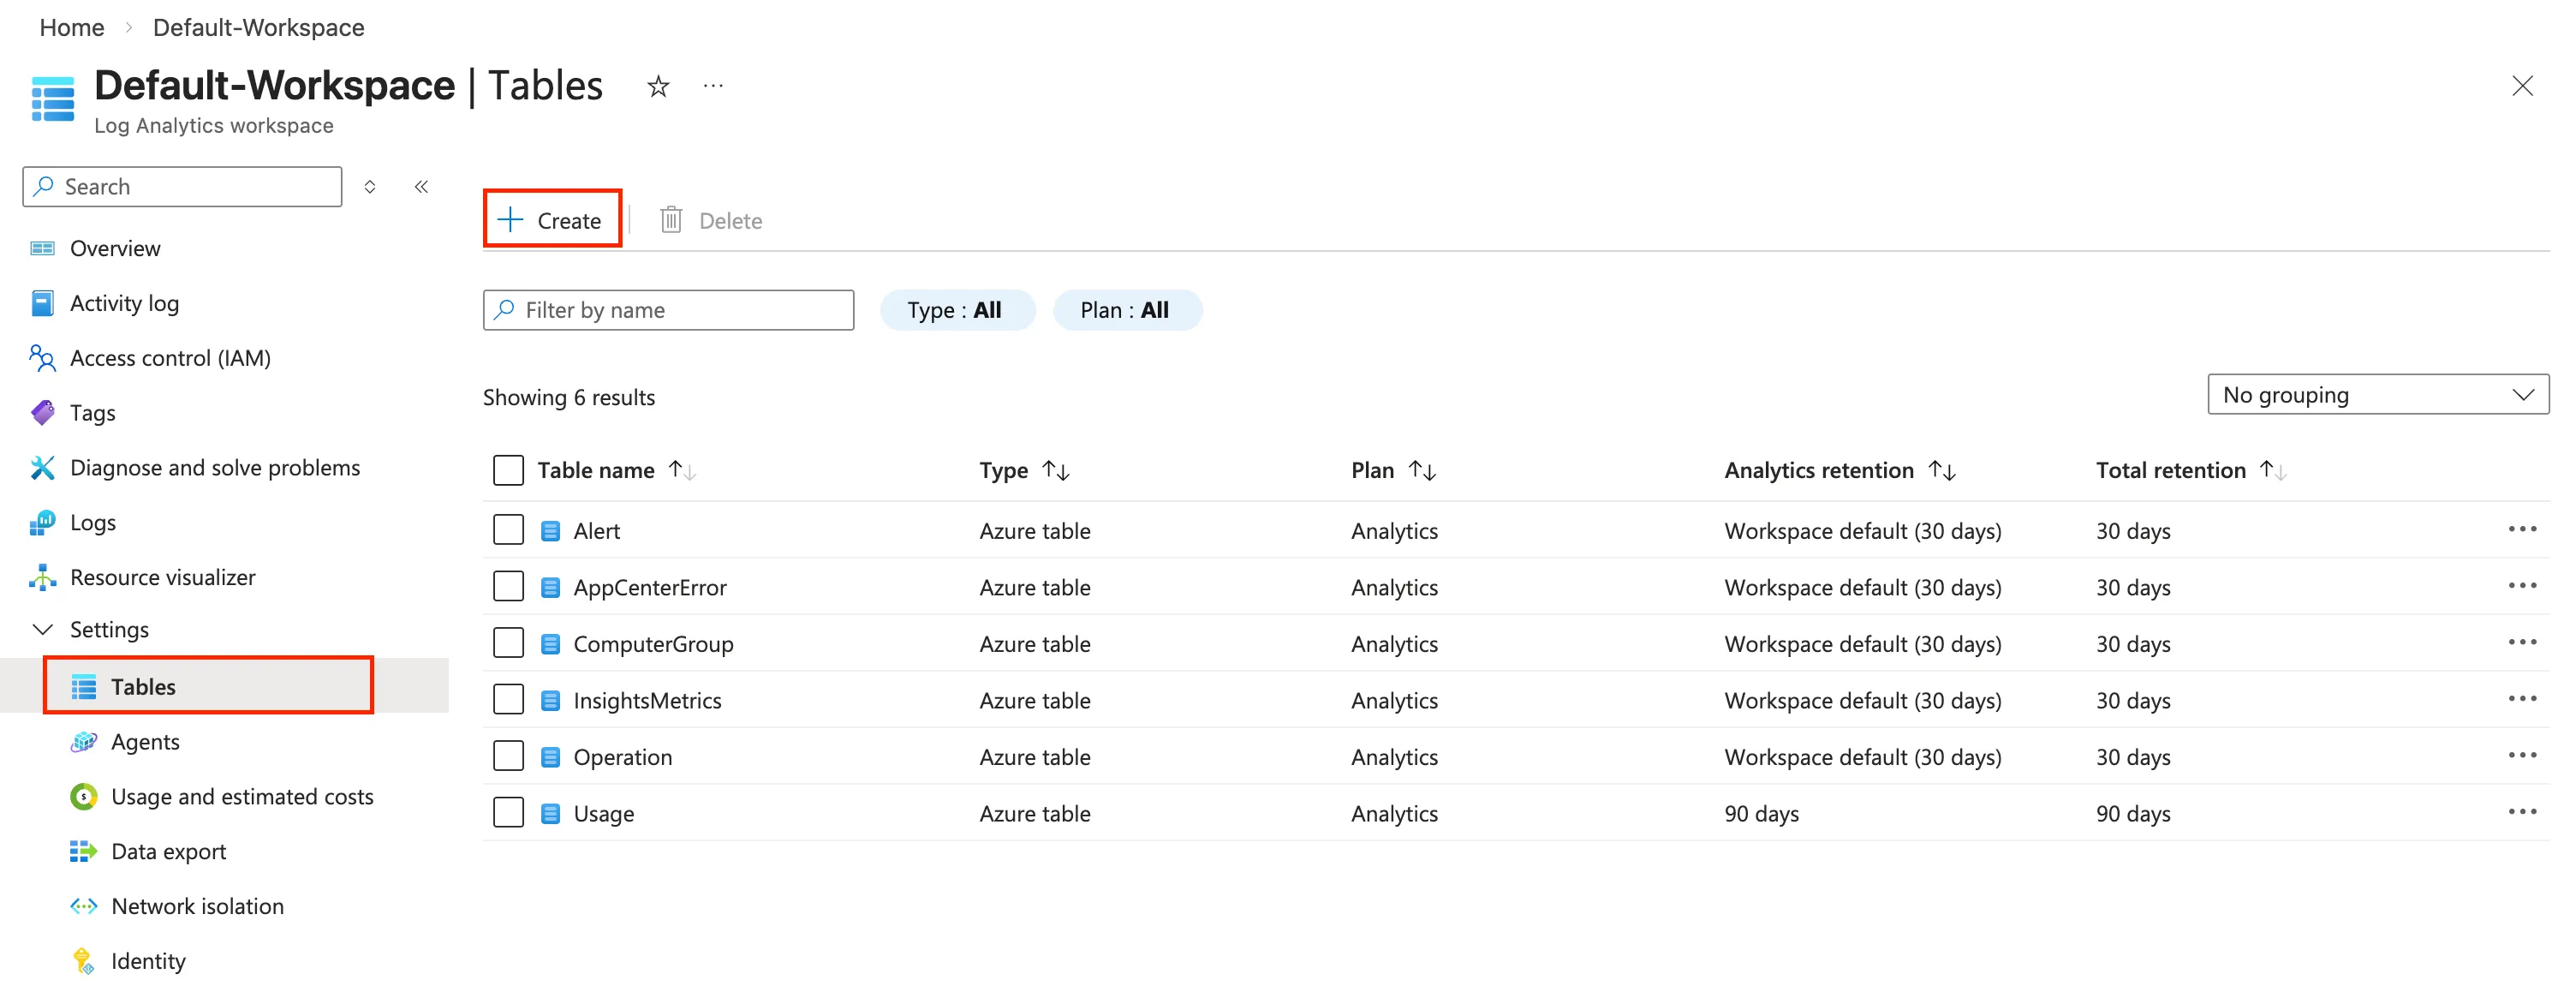Check the box for the Alert table
Image resolution: width=2576 pixels, height=992 pixels.
[508, 530]
